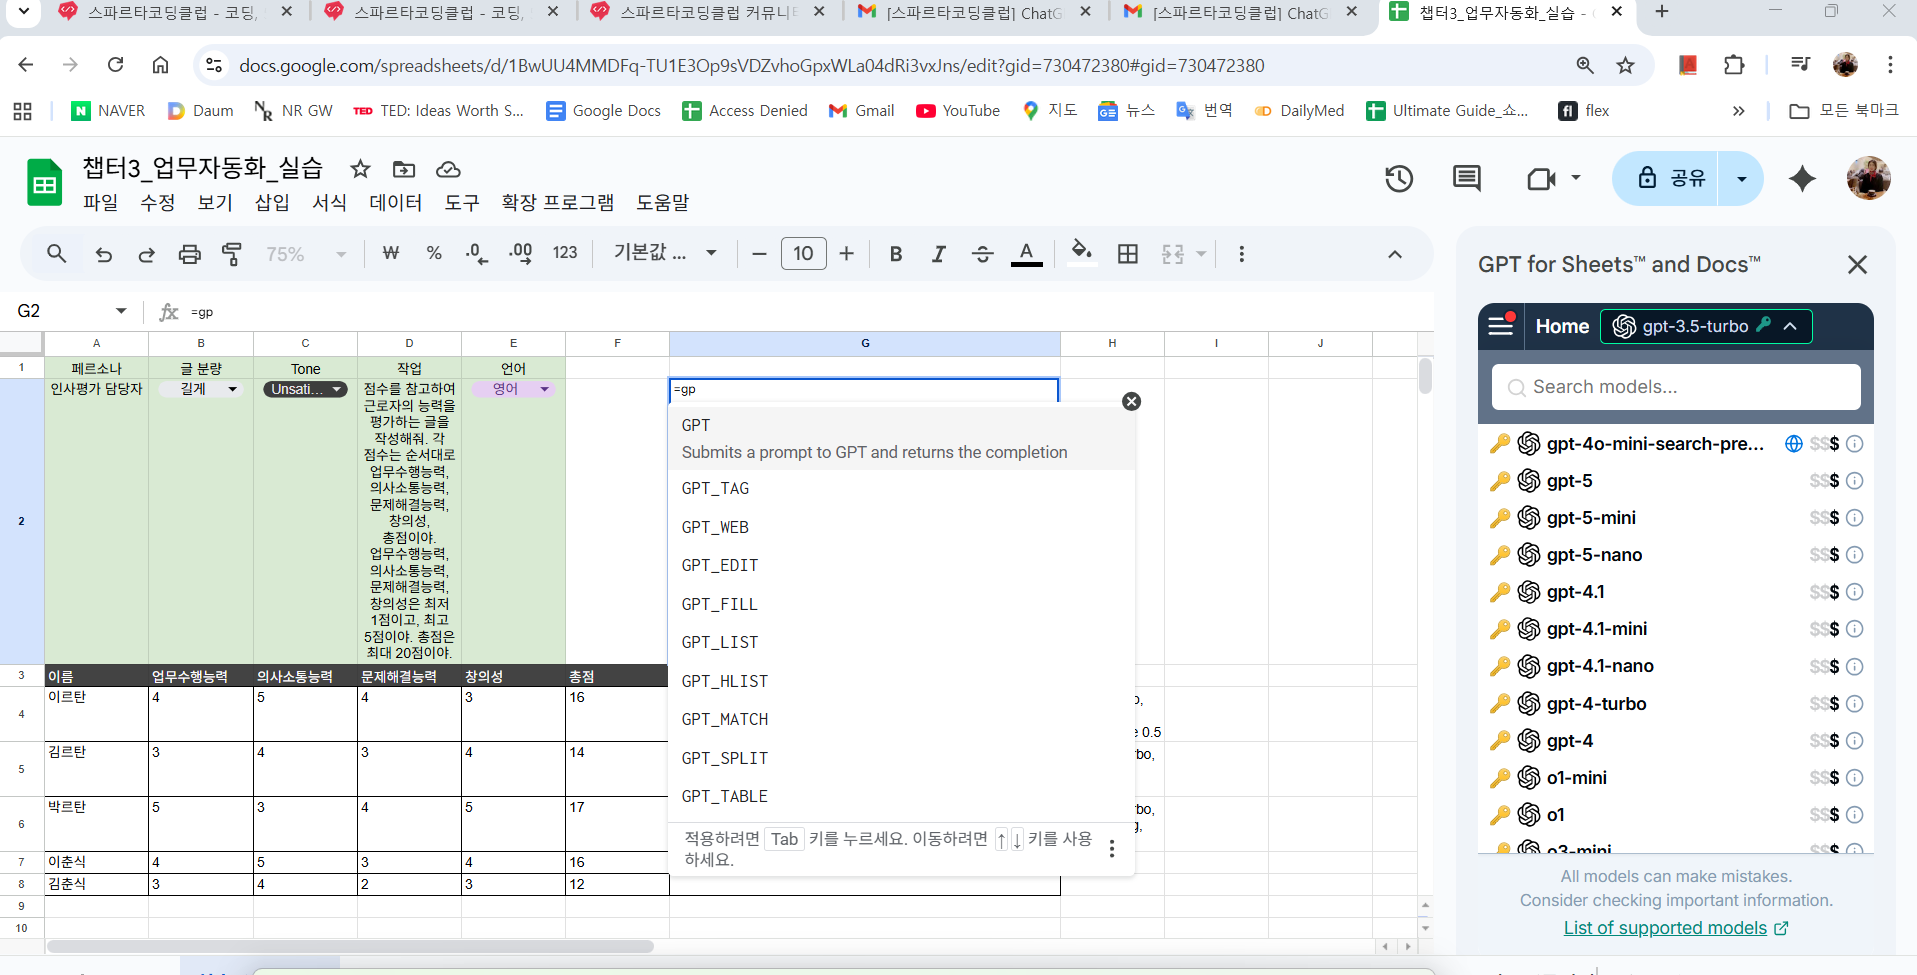Choose GPT_TABLE from formula suggestions
This screenshot has height=975, width=1917.
pyautogui.click(x=901, y=797)
